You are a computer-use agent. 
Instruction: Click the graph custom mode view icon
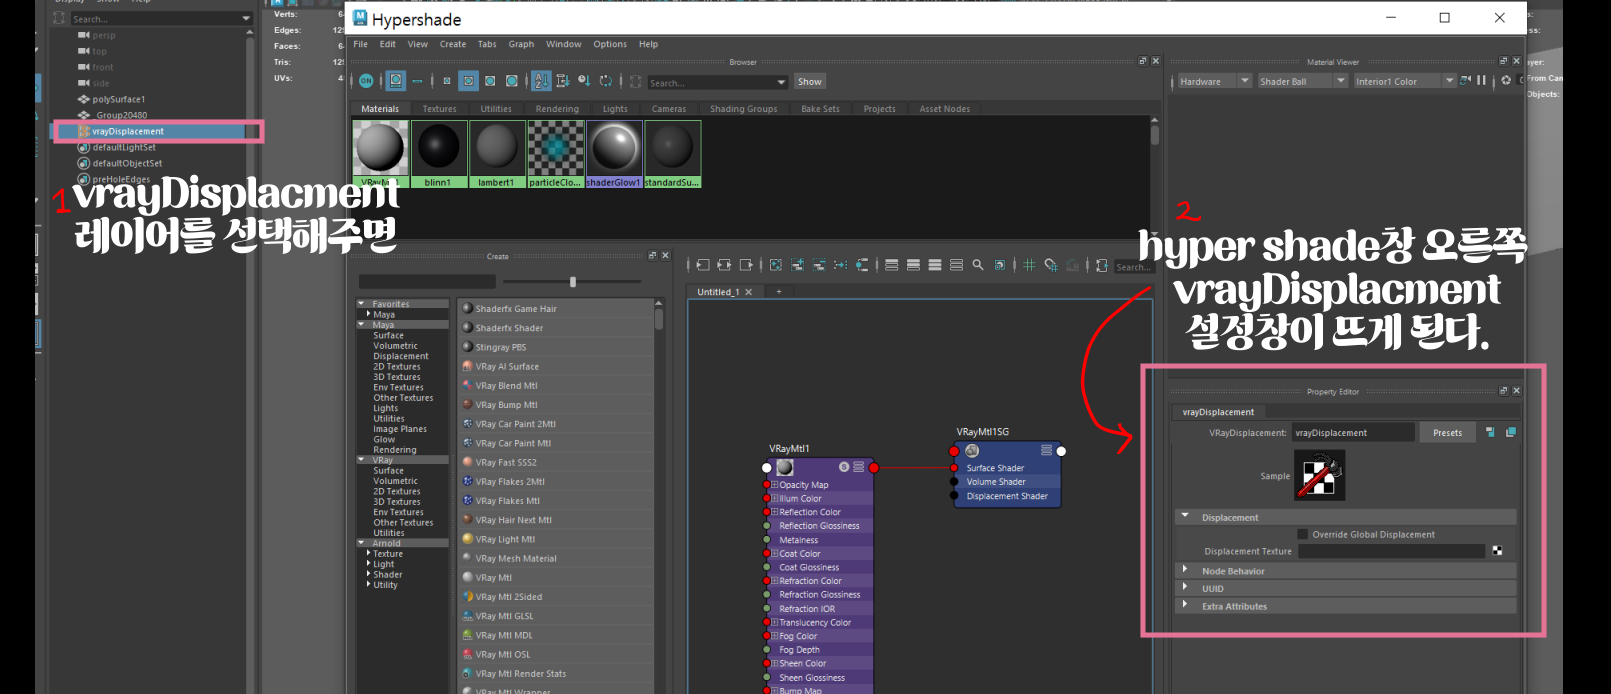pyautogui.click(x=957, y=265)
